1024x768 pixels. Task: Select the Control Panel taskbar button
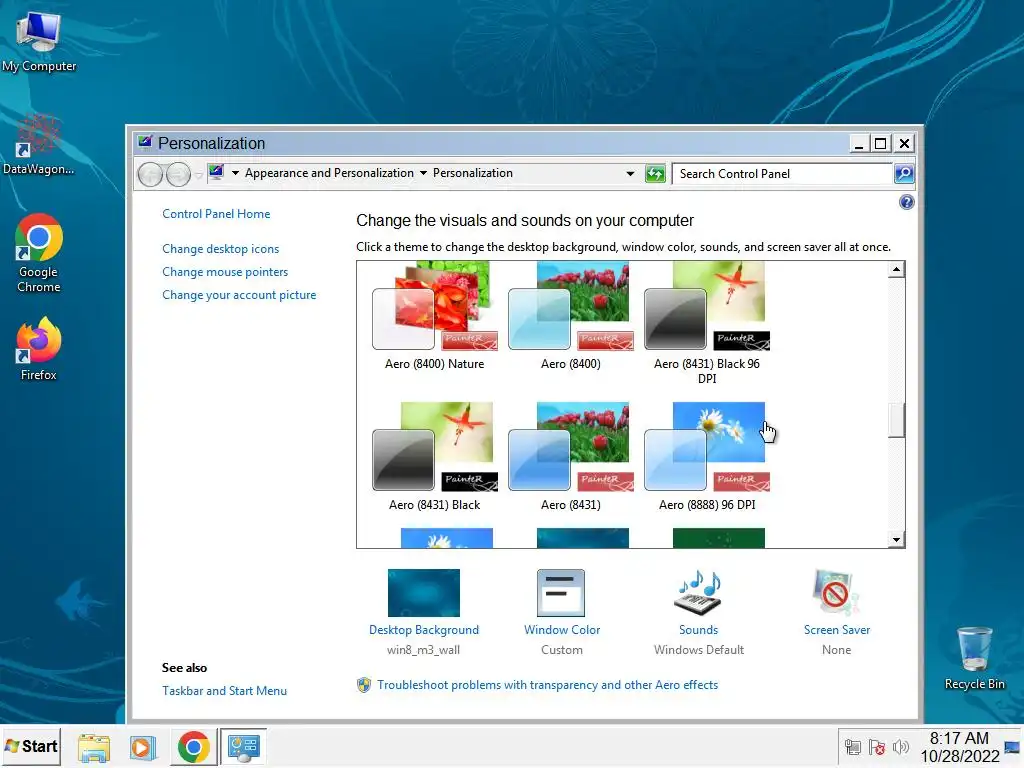pyautogui.click(x=244, y=747)
